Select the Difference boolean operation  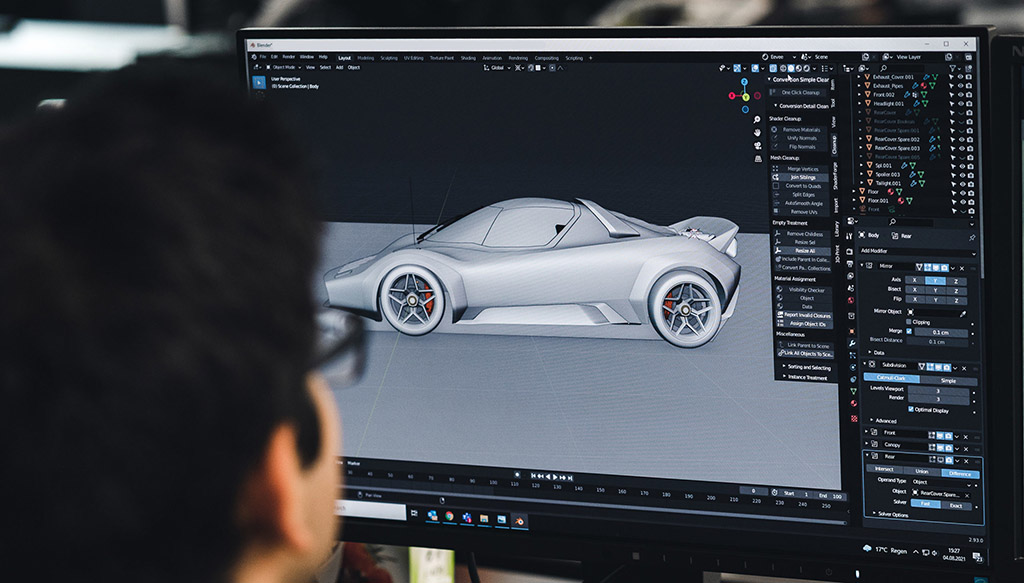pos(960,474)
